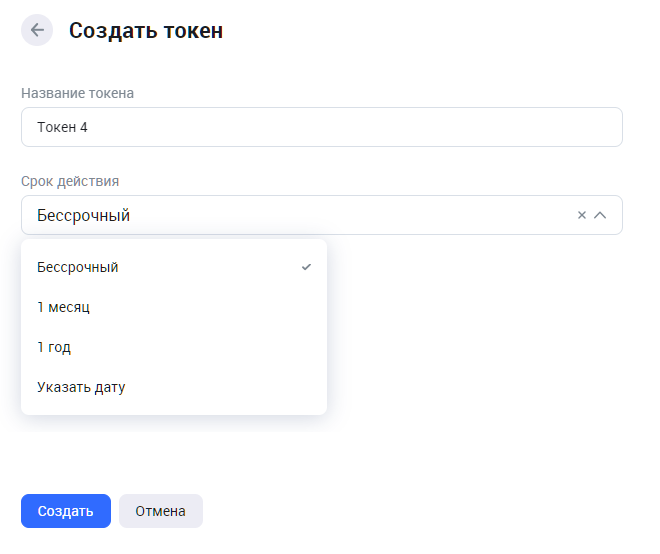The image size is (660, 554).
Task: Click the Название токена field label
Action: click(x=77, y=93)
